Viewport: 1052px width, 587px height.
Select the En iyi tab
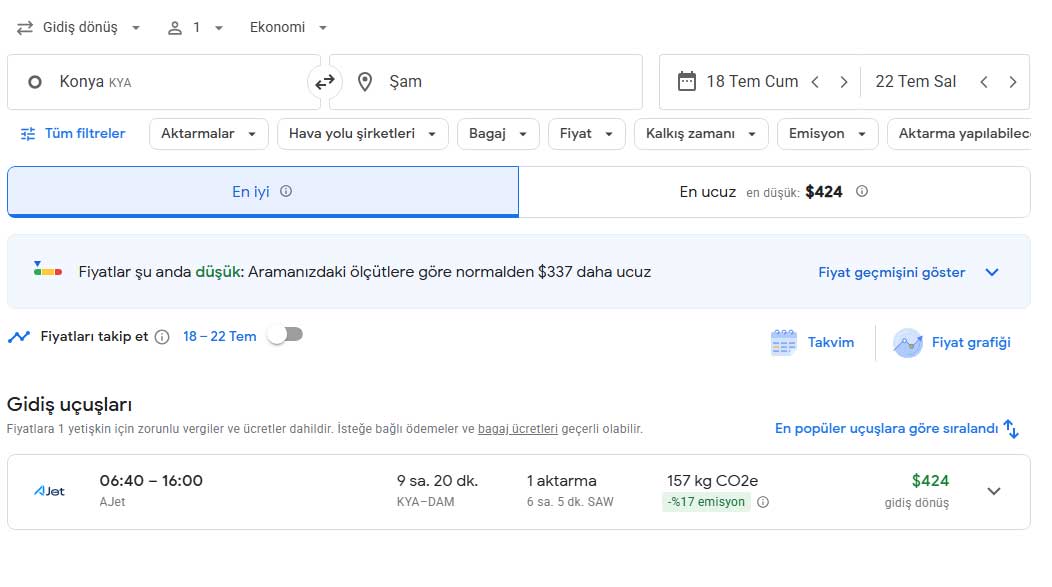263,192
